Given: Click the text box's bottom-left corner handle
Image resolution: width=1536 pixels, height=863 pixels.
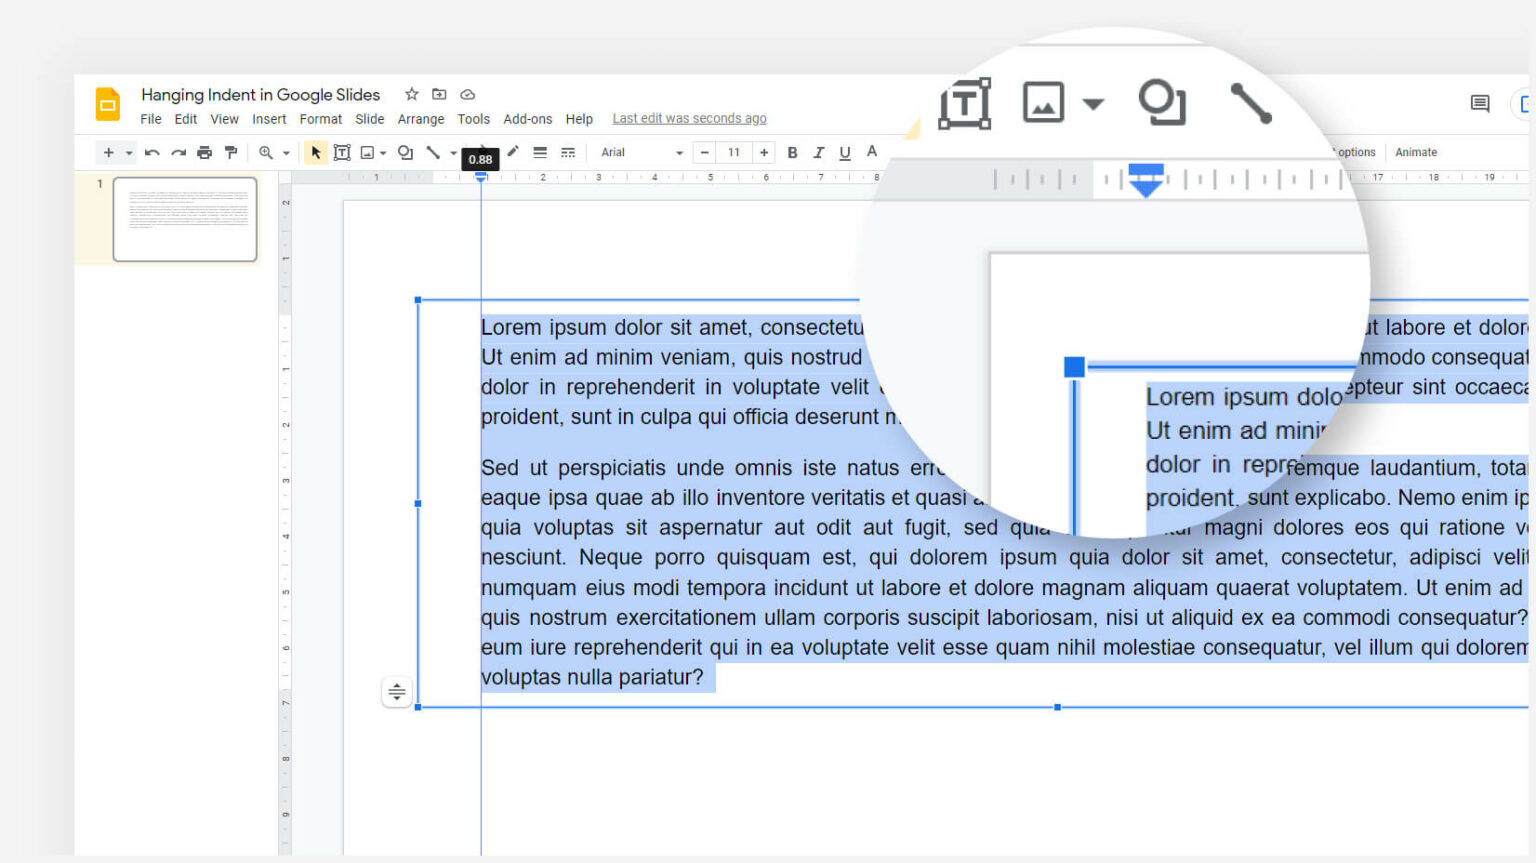Looking at the screenshot, I should coord(418,707).
